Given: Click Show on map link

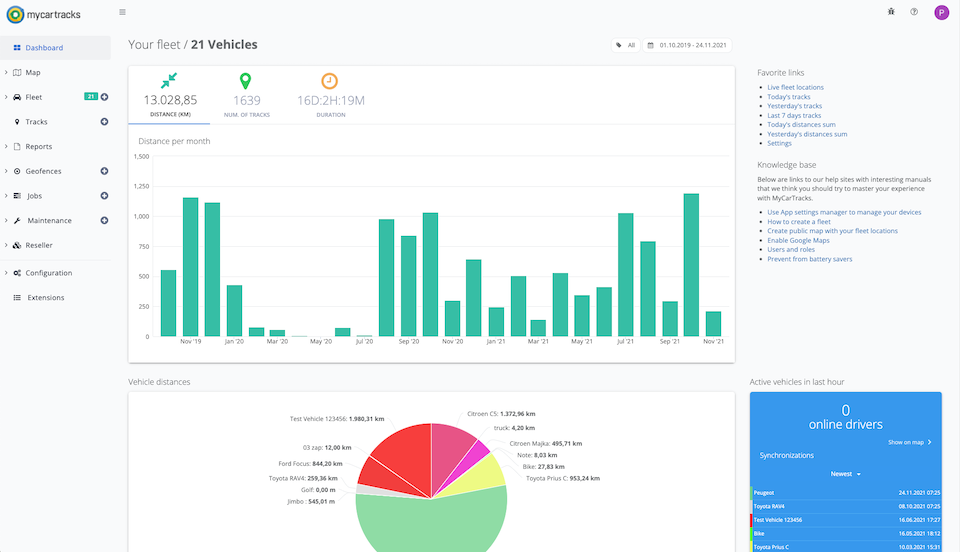Looking at the screenshot, I should click(909, 442).
